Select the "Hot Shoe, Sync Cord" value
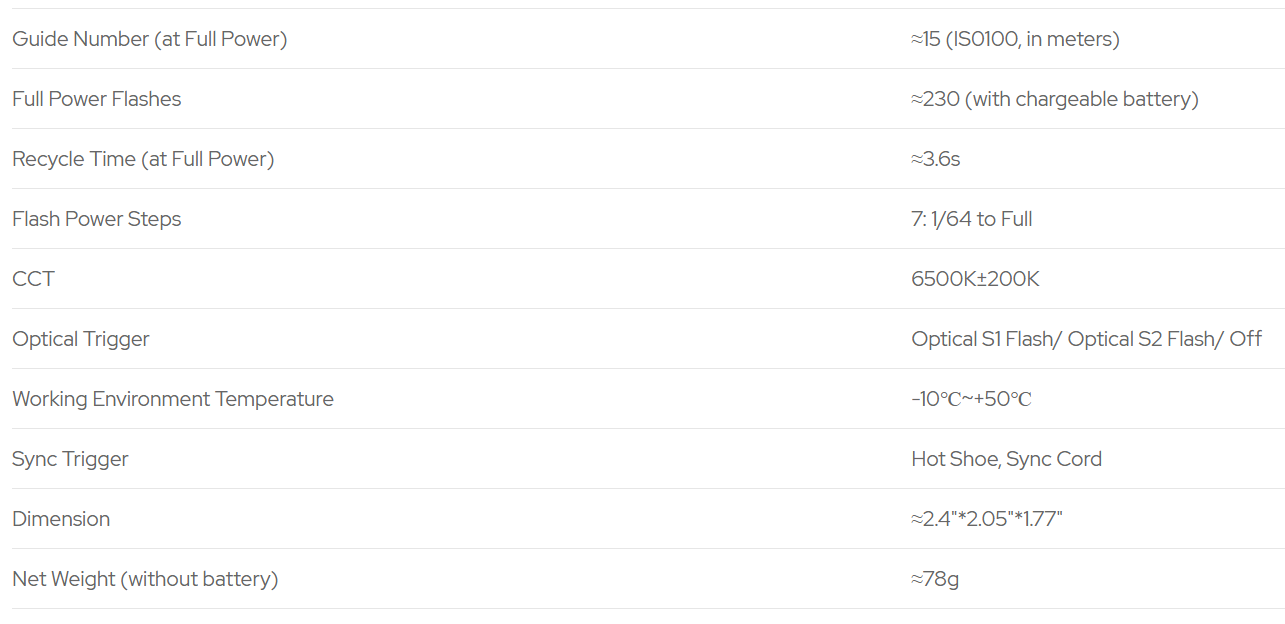Screen dimensions: 1285x624 (x=1006, y=459)
